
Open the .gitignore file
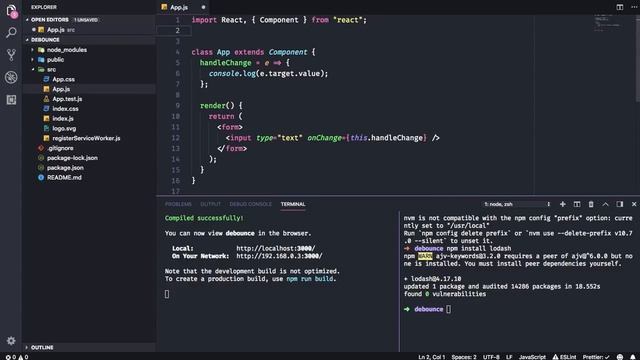point(60,148)
